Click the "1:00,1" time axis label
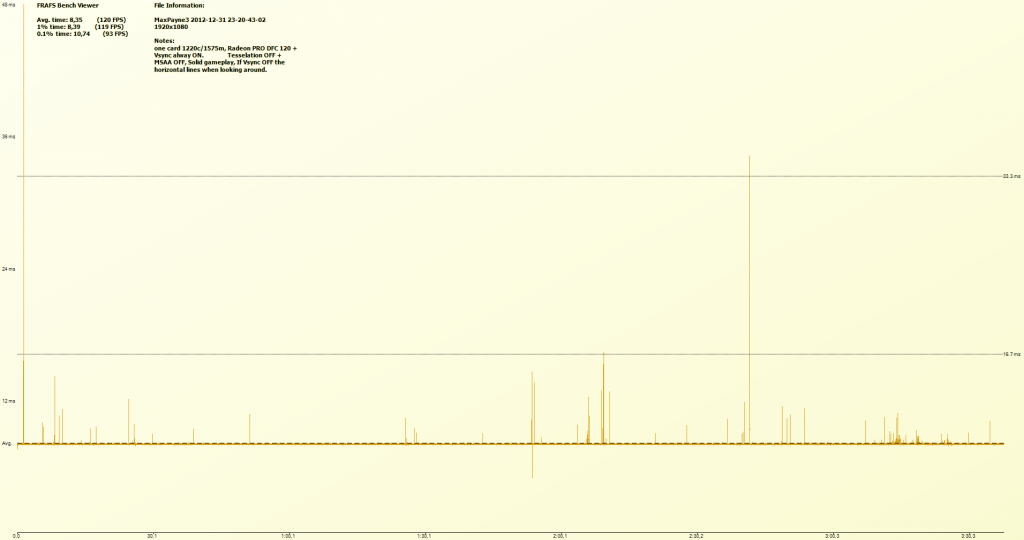This screenshot has width=1024, height=540. tap(288, 536)
